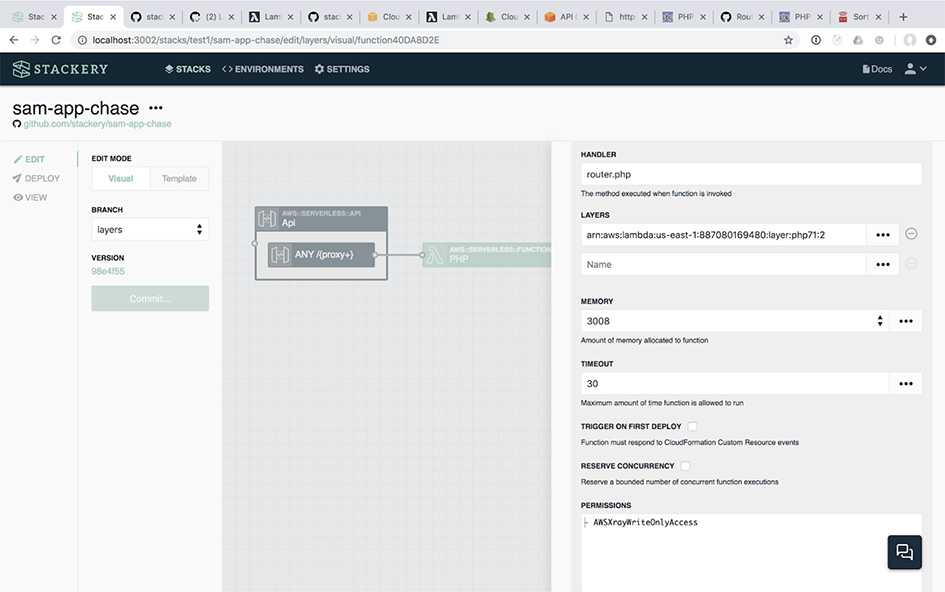Viewport: 945px width, 592px height.
Task: Click the browser address bar URL
Action: [x=266, y=40]
